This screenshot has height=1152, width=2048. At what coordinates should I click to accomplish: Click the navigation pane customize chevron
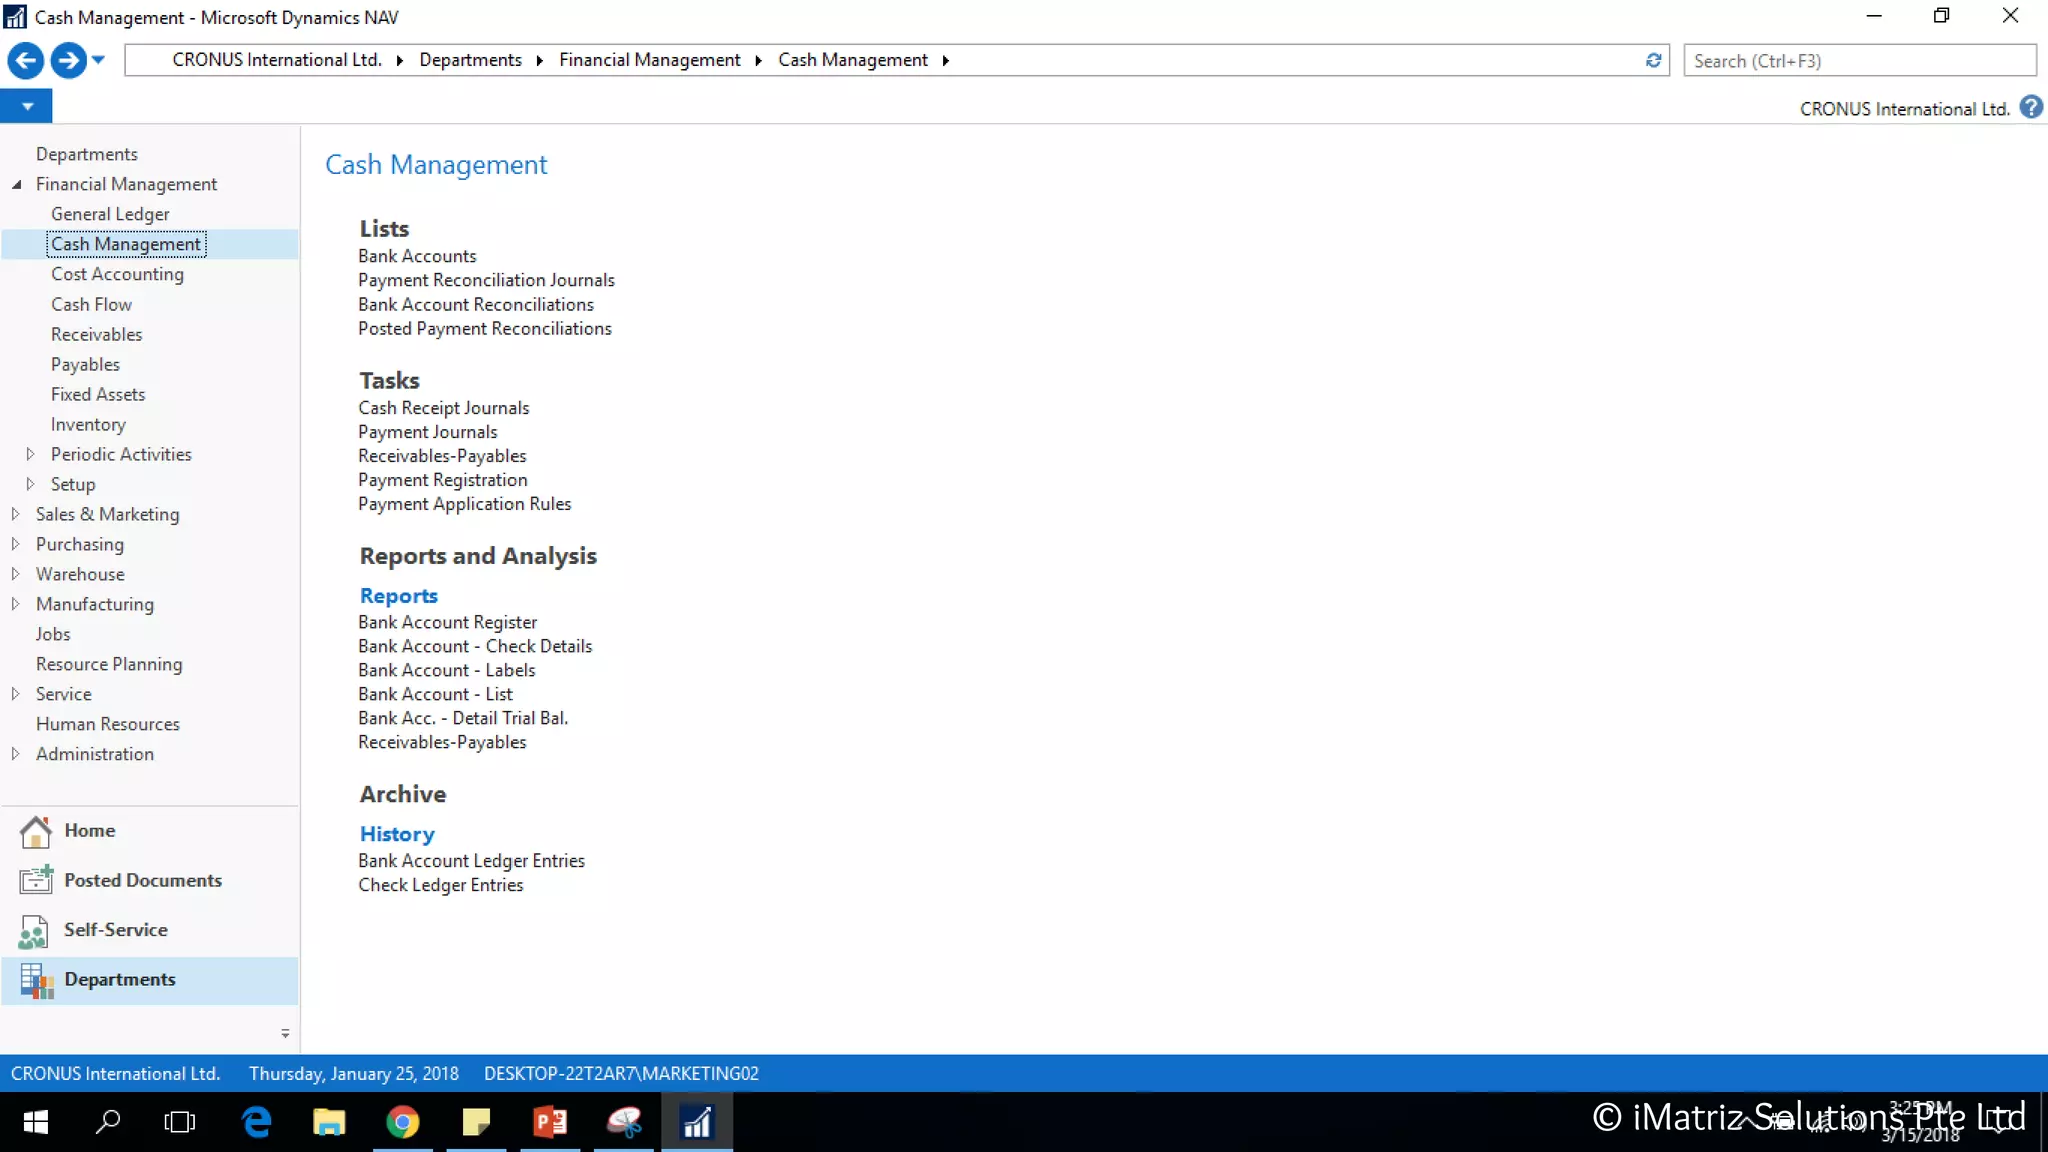pos(285,1033)
